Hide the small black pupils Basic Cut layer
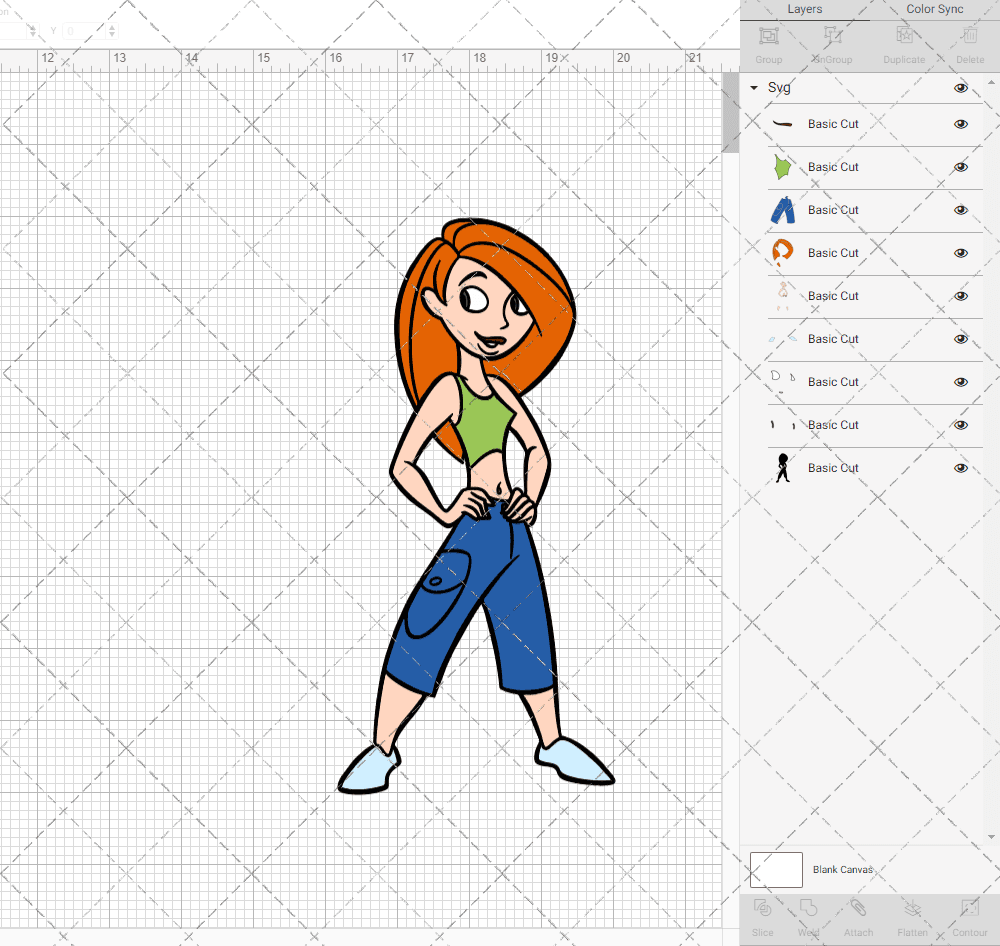1000x946 pixels. pyautogui.click(x=960, y=425)
